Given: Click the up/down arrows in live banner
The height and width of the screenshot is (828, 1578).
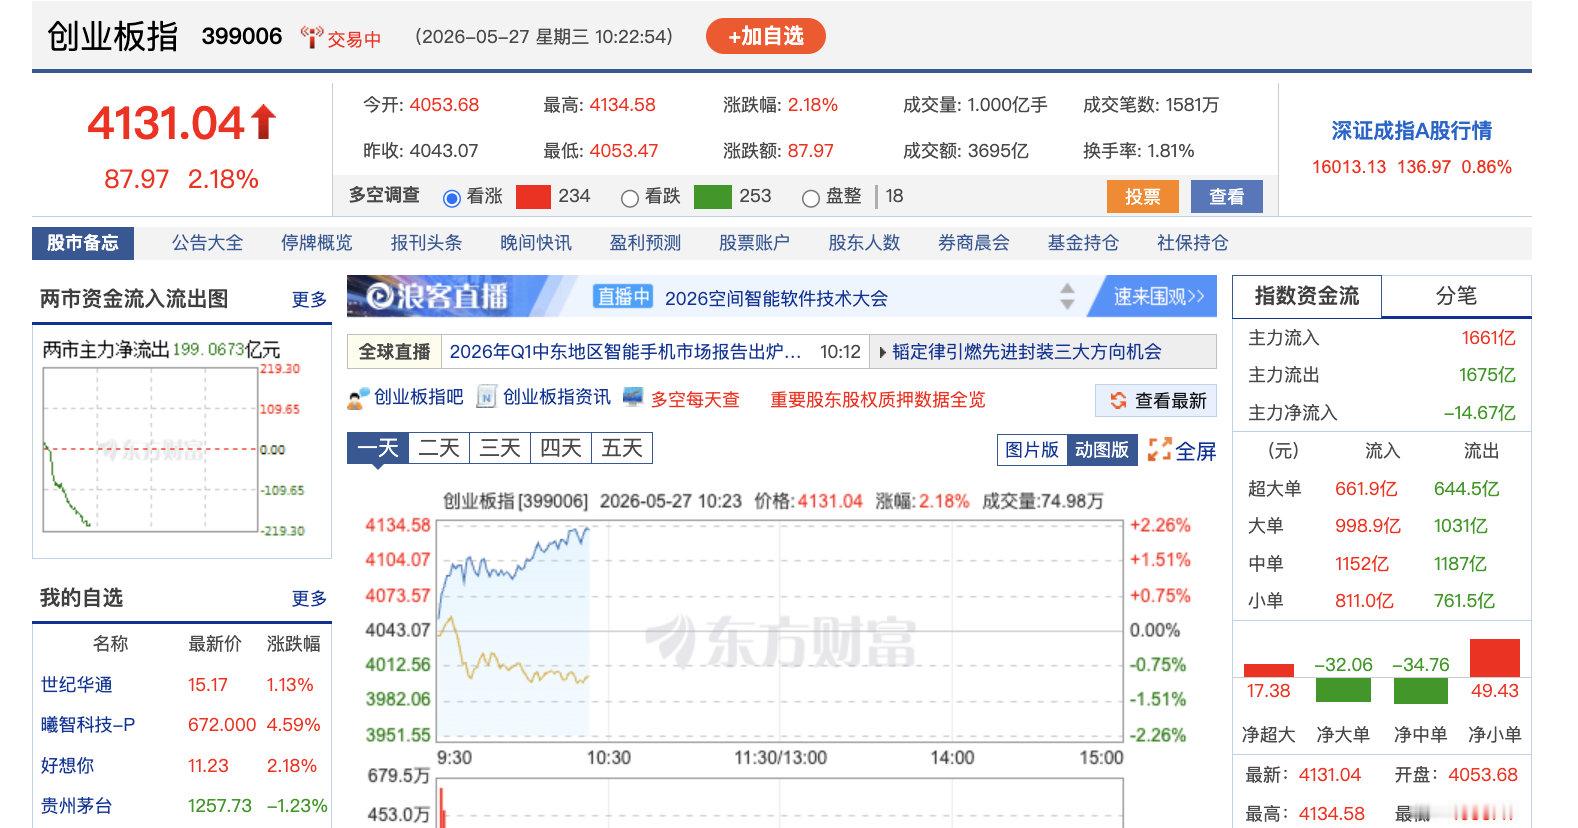Looking at the screenshot, I should [1067, 296].
